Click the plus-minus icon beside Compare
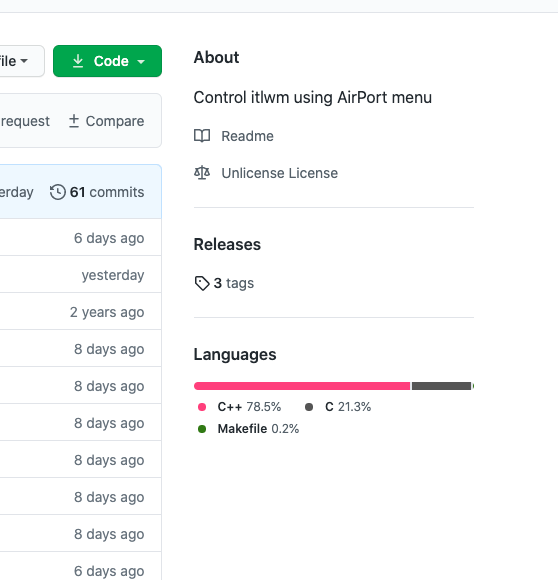Image resolution: width=558 pixels, height=580 pixels. coord(74,121)
